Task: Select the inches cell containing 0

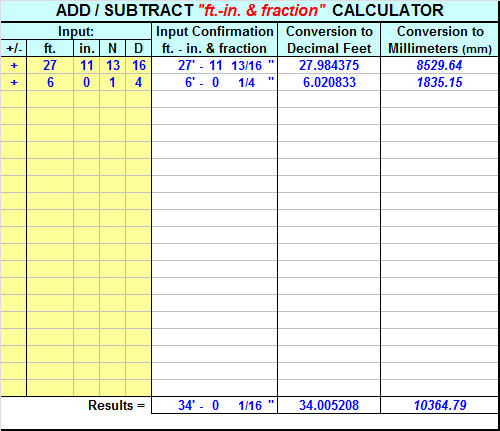Action: (x=86, y=82)
